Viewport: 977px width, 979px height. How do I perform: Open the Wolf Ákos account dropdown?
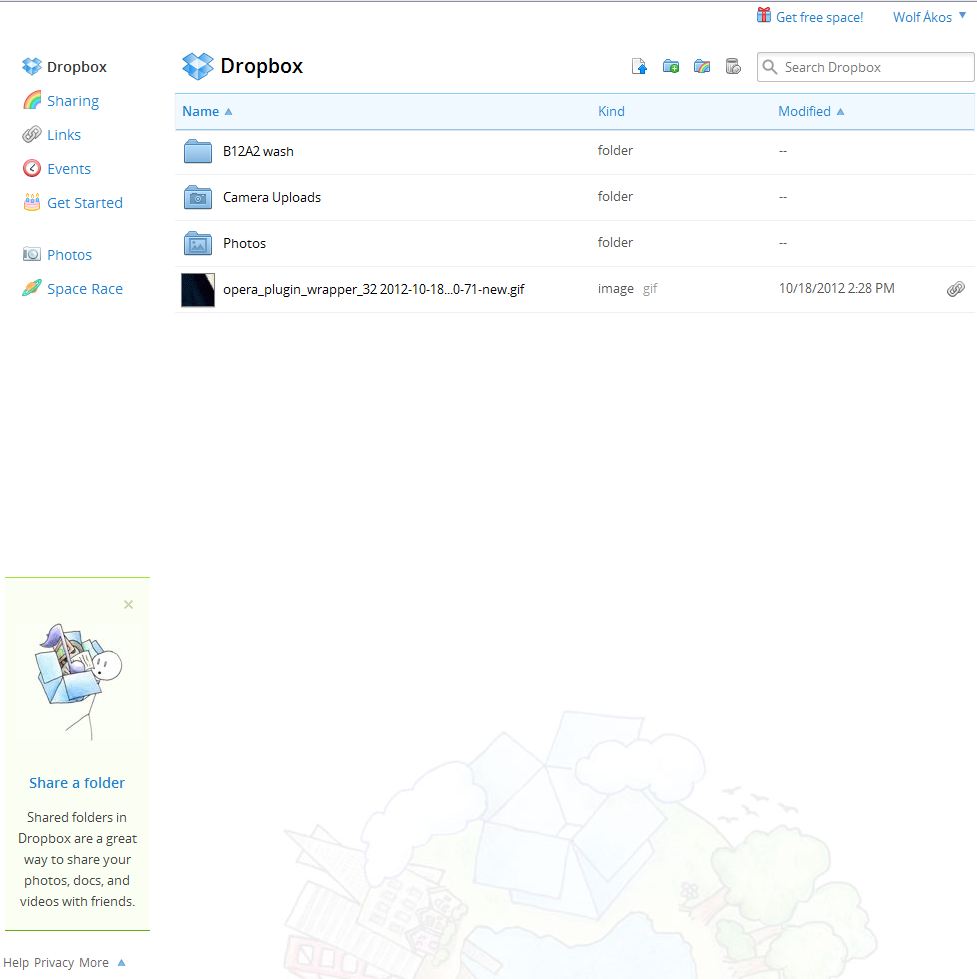(x=930, y=17)
